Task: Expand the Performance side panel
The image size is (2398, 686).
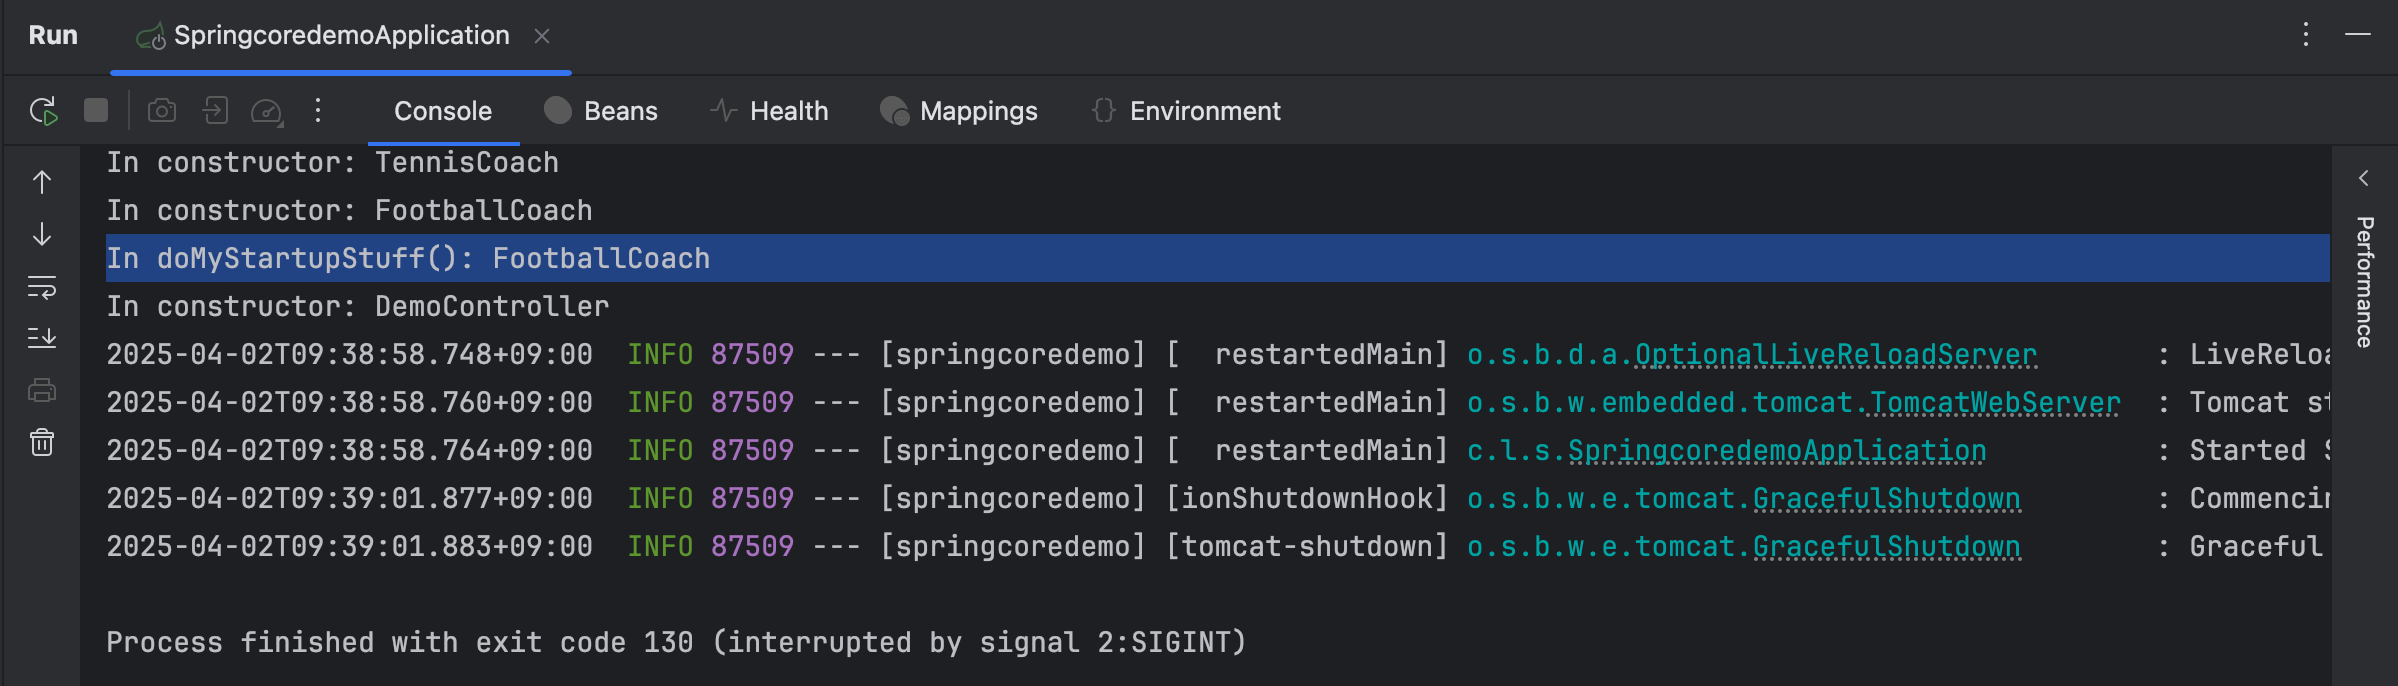Action: (x=2364, y=178)
